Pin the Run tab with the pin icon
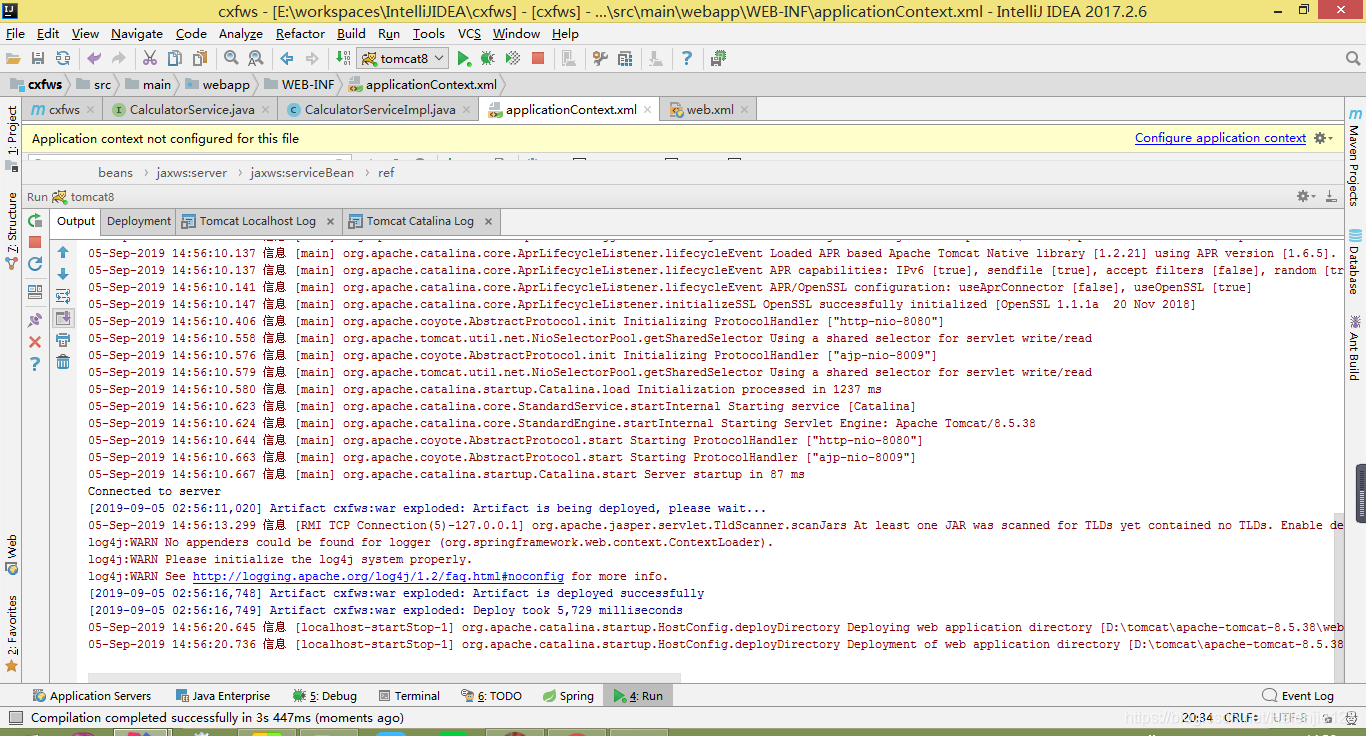1366x736 pixels. [x=35, y=320]
